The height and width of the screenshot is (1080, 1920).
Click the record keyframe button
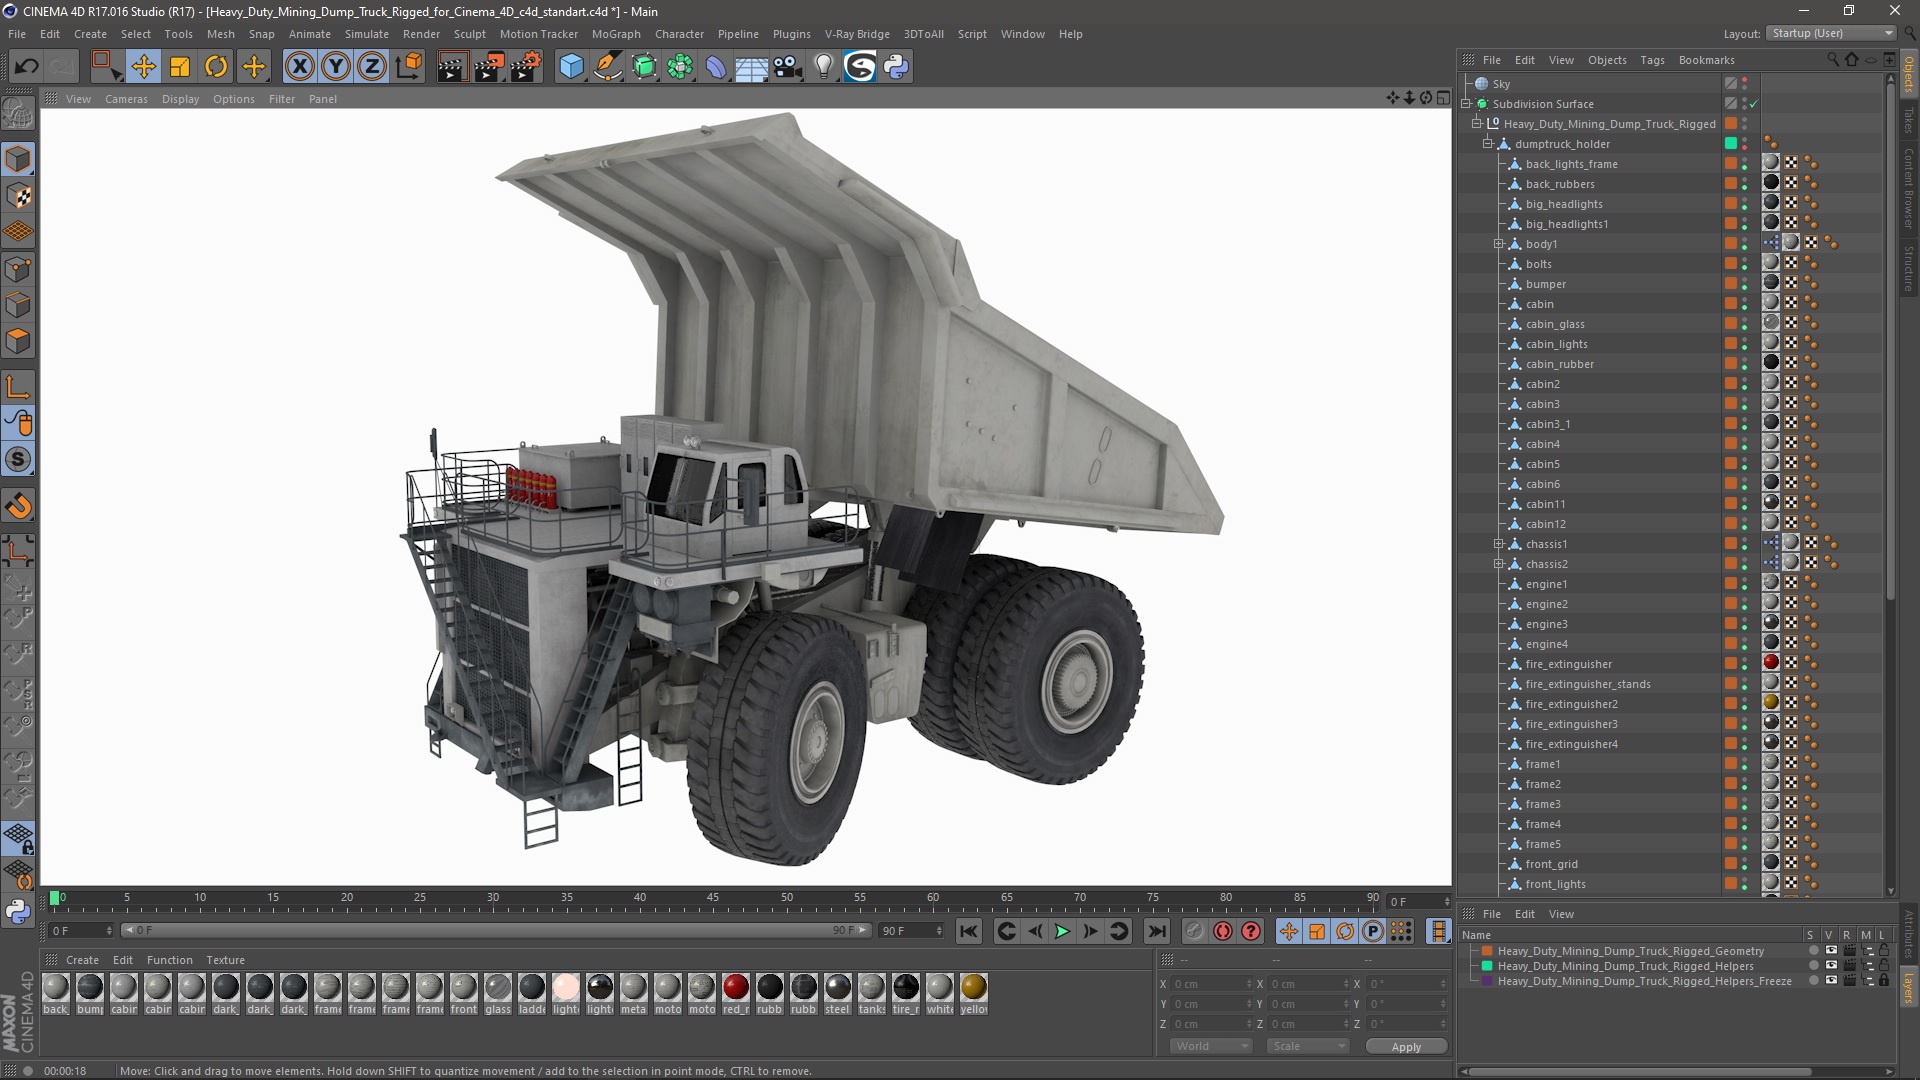click(1195, 931)
